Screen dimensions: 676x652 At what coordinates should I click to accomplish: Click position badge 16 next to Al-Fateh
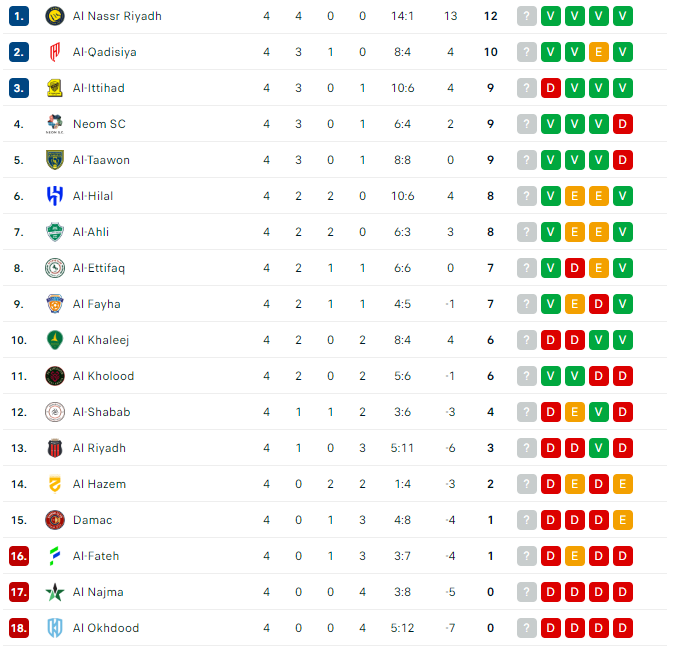(x=19, y=556)
